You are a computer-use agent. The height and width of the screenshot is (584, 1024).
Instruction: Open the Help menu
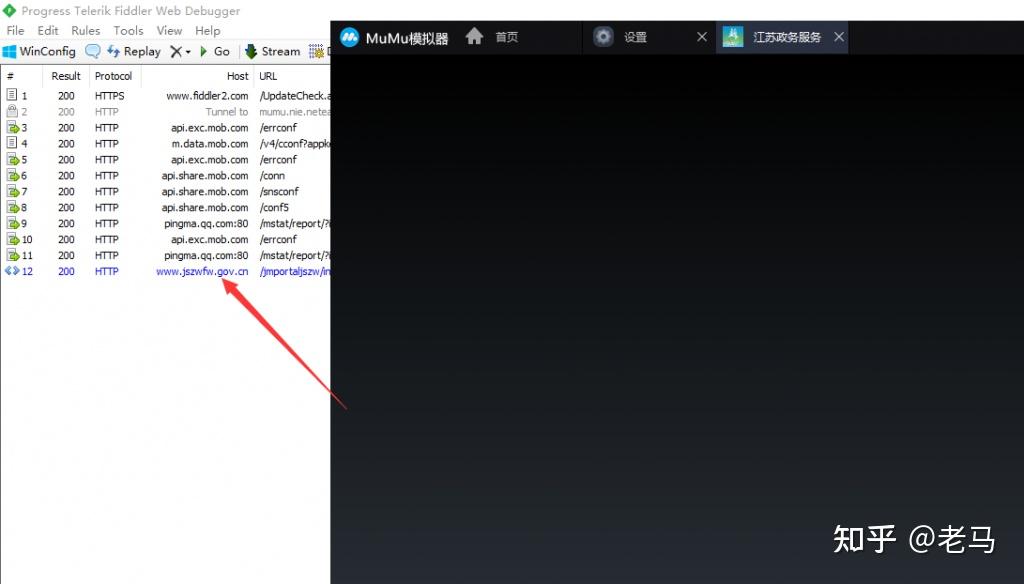click(x=207, y=31)
